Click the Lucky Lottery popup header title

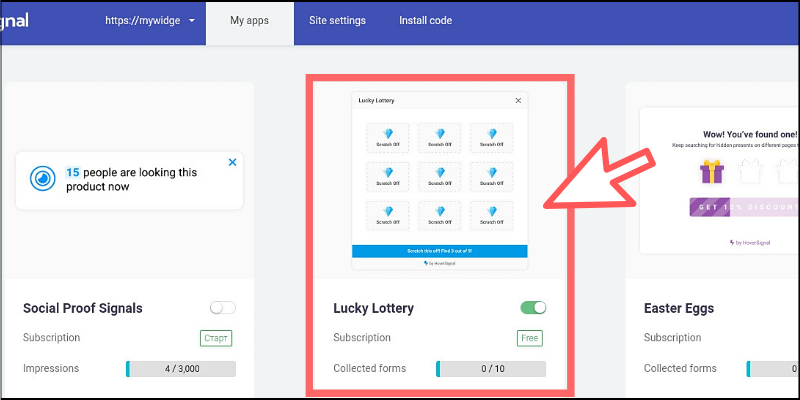pos(377,101)
